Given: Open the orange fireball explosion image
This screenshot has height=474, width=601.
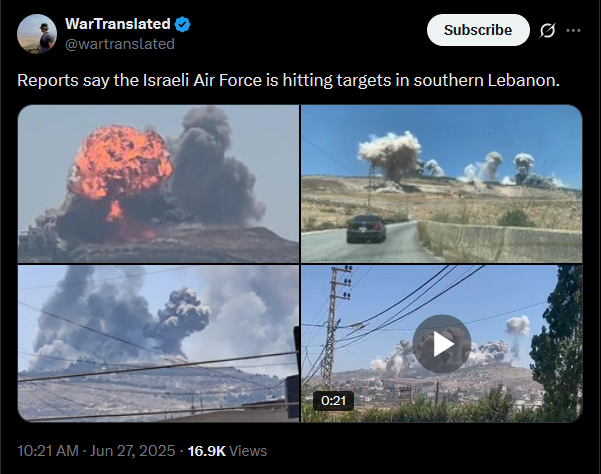Looking at the screenshot, I should [x=158, y=184].
